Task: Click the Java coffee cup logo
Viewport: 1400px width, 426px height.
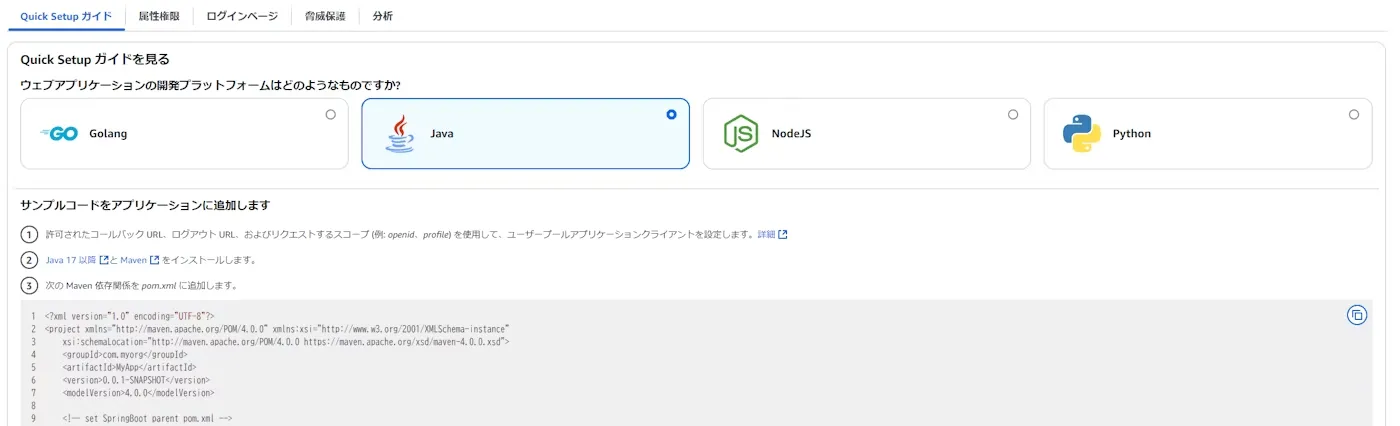Action: (400, 134)
